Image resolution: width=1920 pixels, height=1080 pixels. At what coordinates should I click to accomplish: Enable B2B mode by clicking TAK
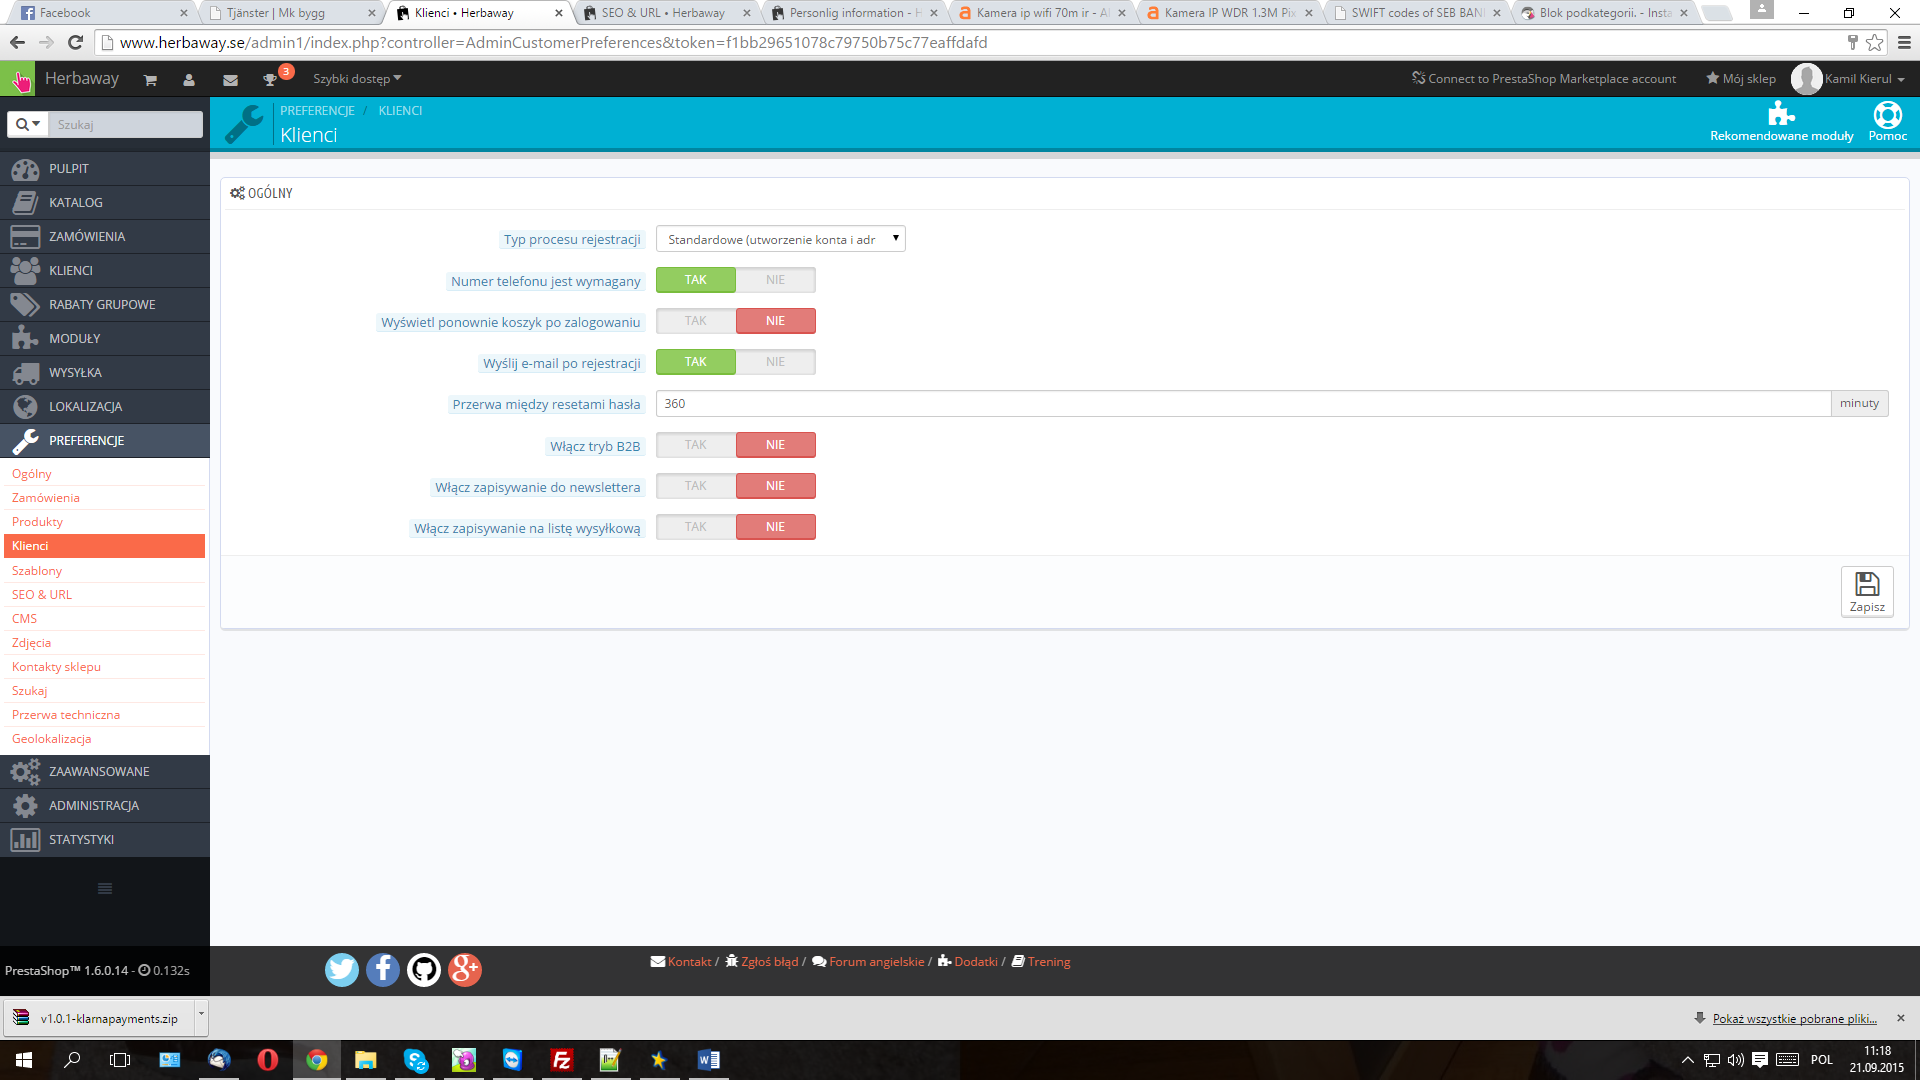click(696, 445)
